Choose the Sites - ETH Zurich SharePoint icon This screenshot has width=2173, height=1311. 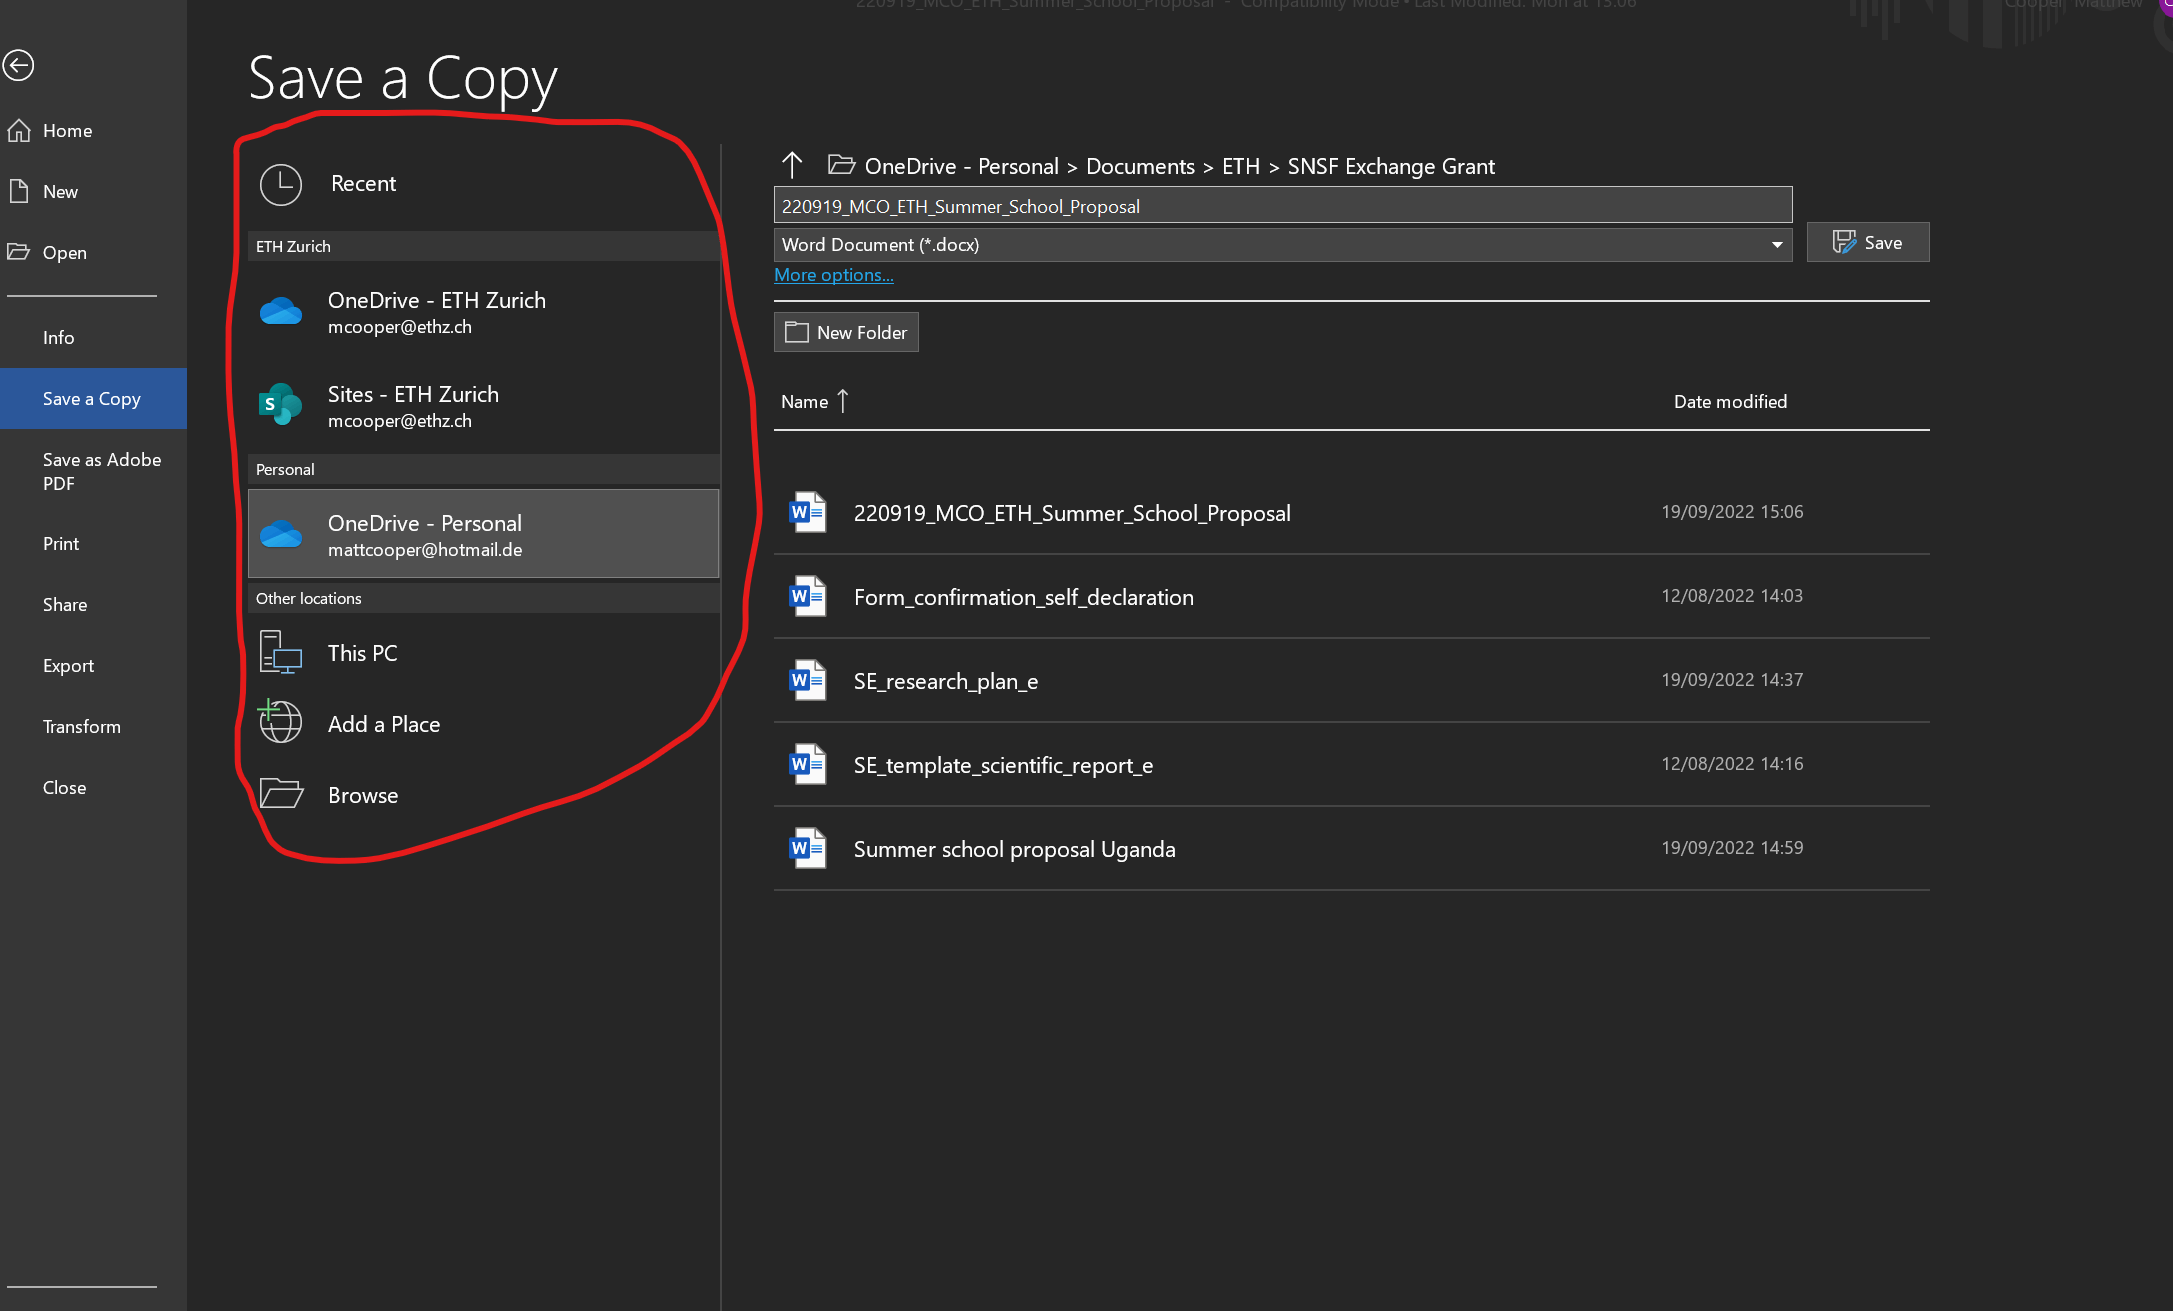pyautogui.click(x=281, y=405)
